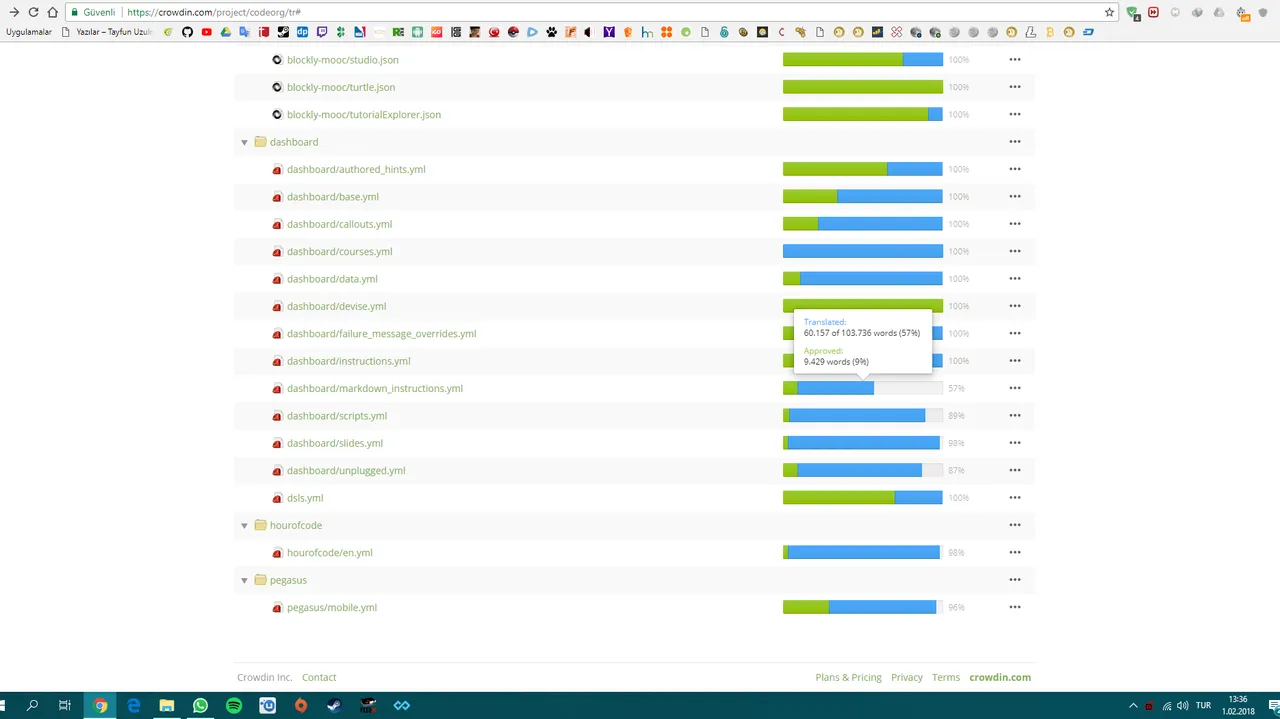Open the GitHub bookmark icon
Image resolution: width=1280 pixels, height=719 pixels.
click(x=187, y=32)
